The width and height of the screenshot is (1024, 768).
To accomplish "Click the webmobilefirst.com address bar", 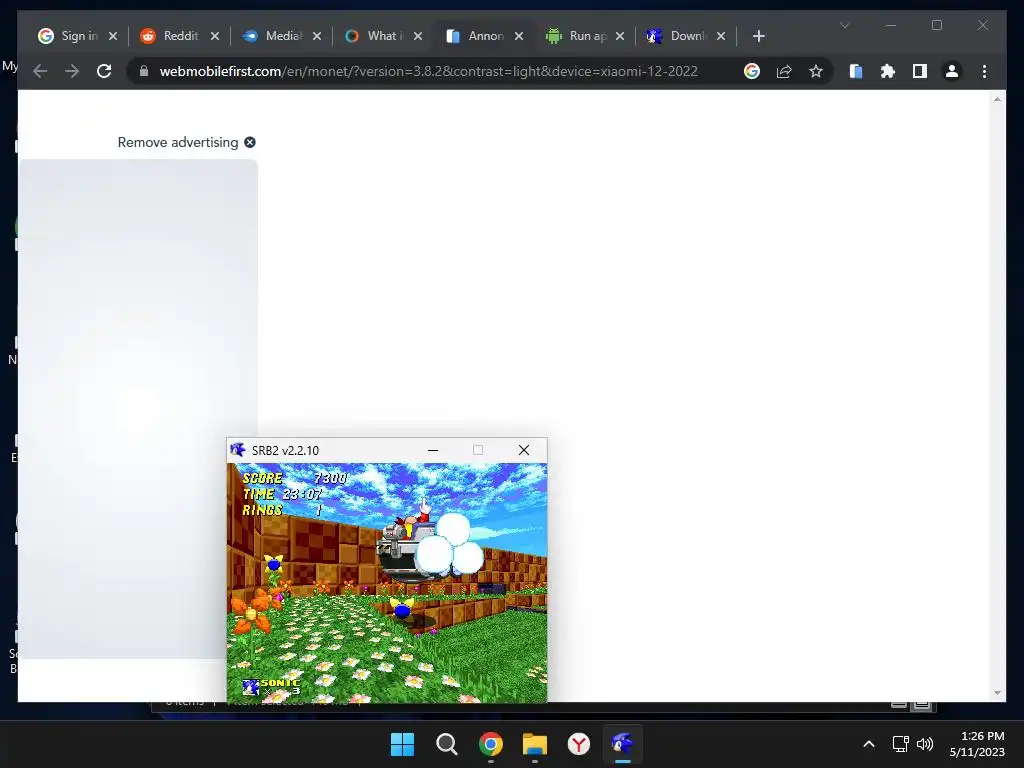I will [428, 71].
